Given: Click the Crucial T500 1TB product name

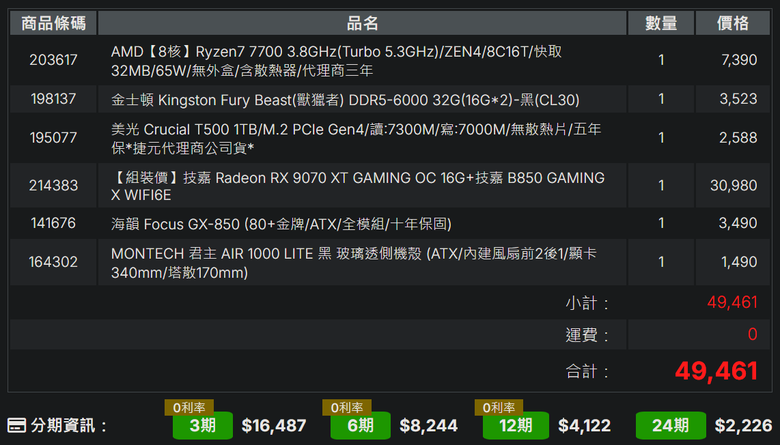Looking at the screenshot, I should [356, 138].
